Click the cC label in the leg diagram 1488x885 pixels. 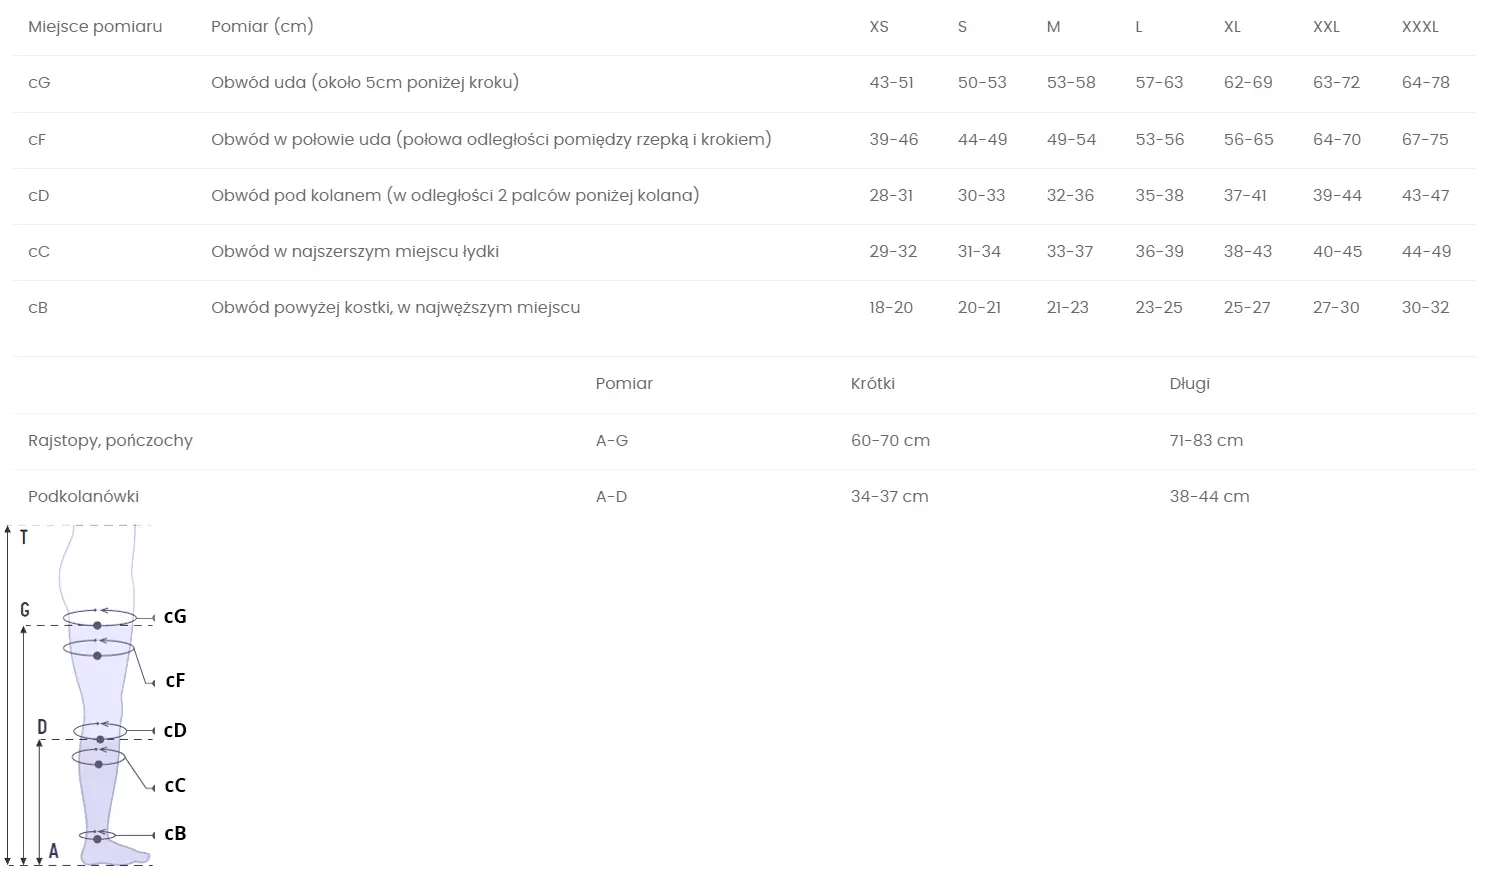[x=175, y=786]
